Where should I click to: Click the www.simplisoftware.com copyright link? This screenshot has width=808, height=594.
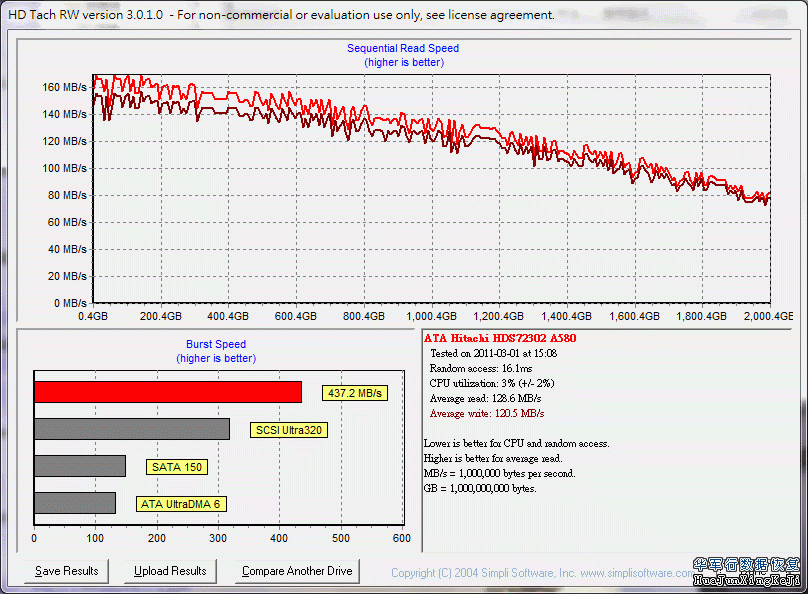pyautogui.click(x=635, y=573)
